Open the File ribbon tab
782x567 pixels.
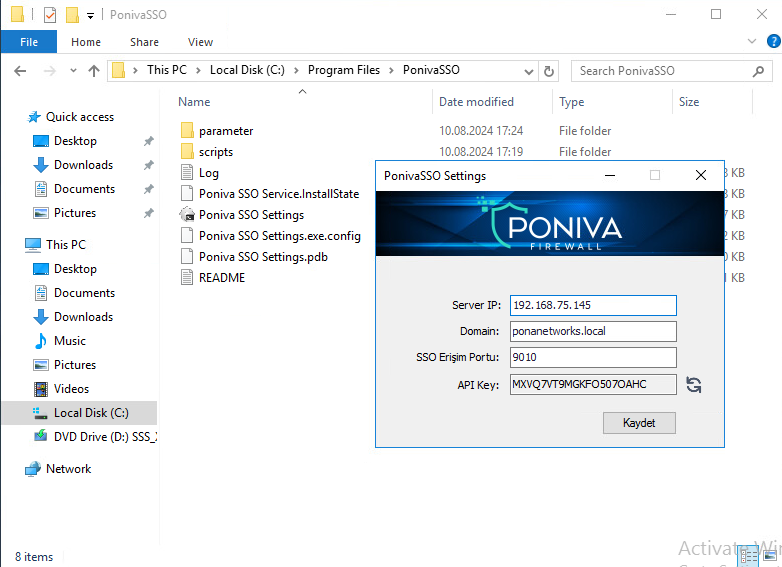pyautogui.click(x=29, y=42)
